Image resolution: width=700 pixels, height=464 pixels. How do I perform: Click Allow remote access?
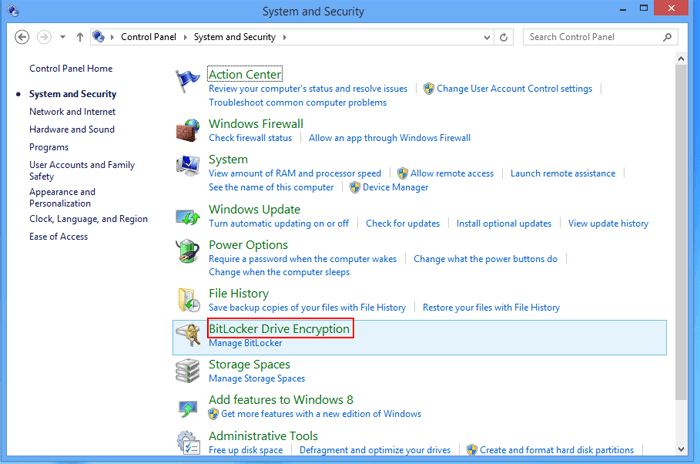tap(452, 173)
